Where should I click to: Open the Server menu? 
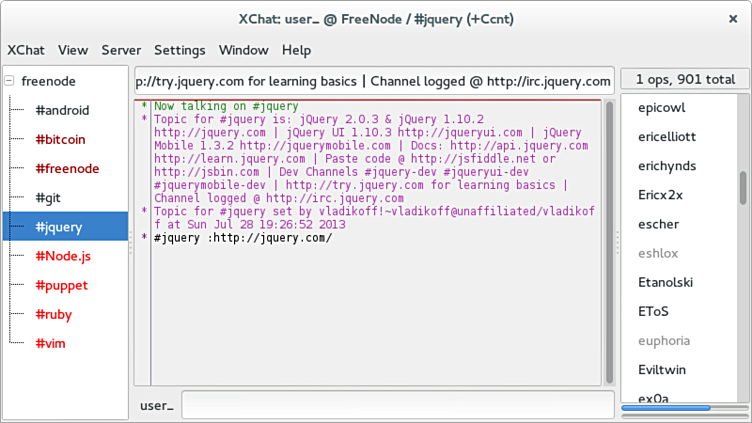(121, 50)
